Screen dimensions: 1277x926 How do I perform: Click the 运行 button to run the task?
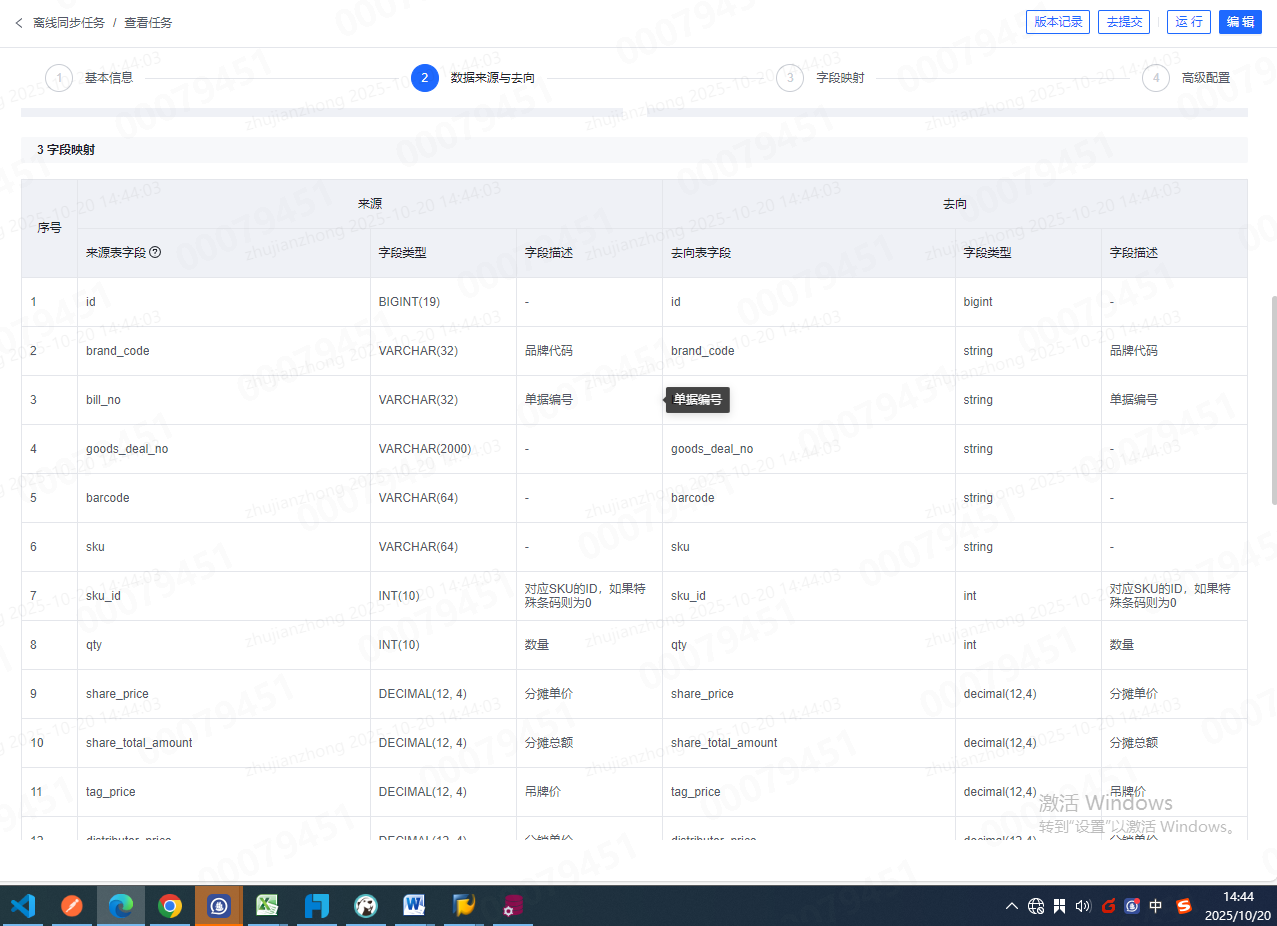point(1188,22)
